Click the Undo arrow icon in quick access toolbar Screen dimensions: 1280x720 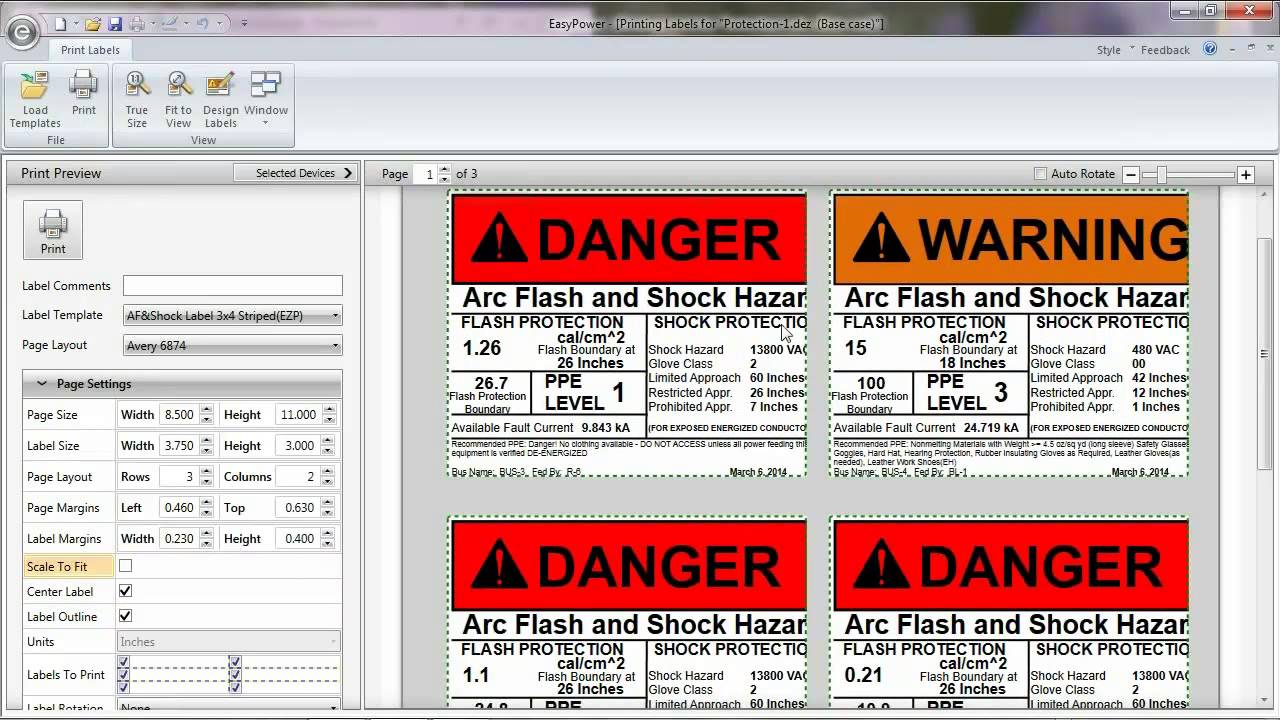tap(202, 23)
